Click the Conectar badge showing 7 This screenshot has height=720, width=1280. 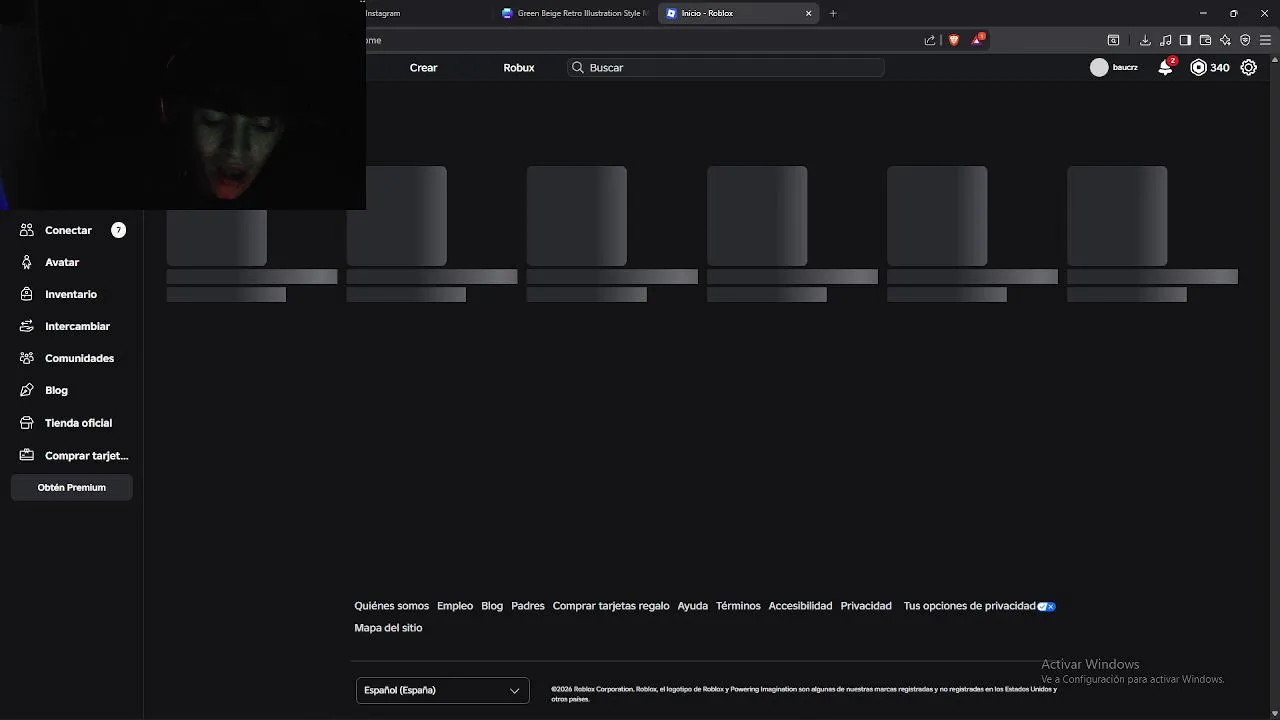point(118,230)
